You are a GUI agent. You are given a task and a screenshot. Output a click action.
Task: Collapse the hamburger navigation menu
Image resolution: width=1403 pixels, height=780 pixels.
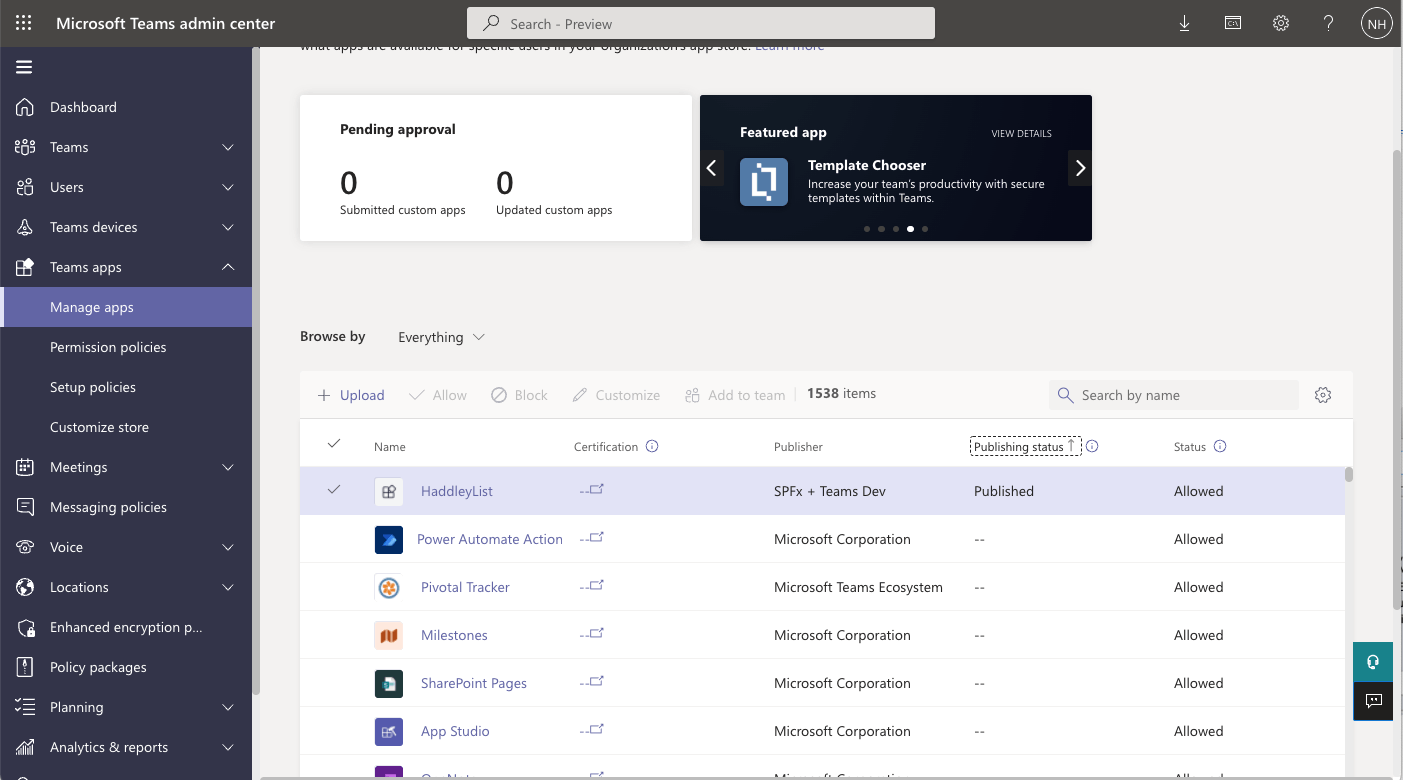[24, 67]
